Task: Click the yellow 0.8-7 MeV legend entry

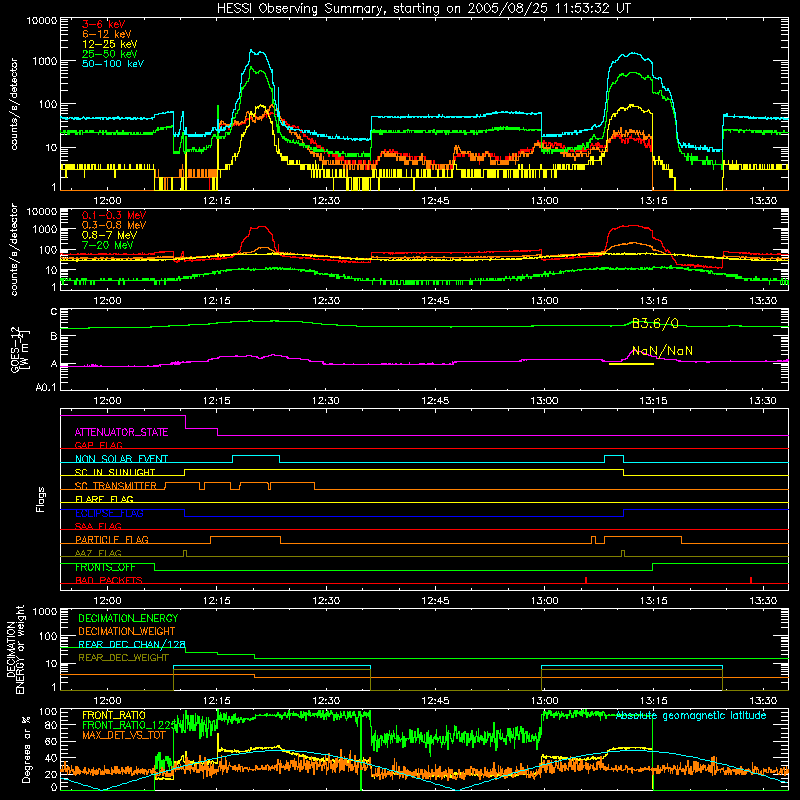Action: coord(109,235)
